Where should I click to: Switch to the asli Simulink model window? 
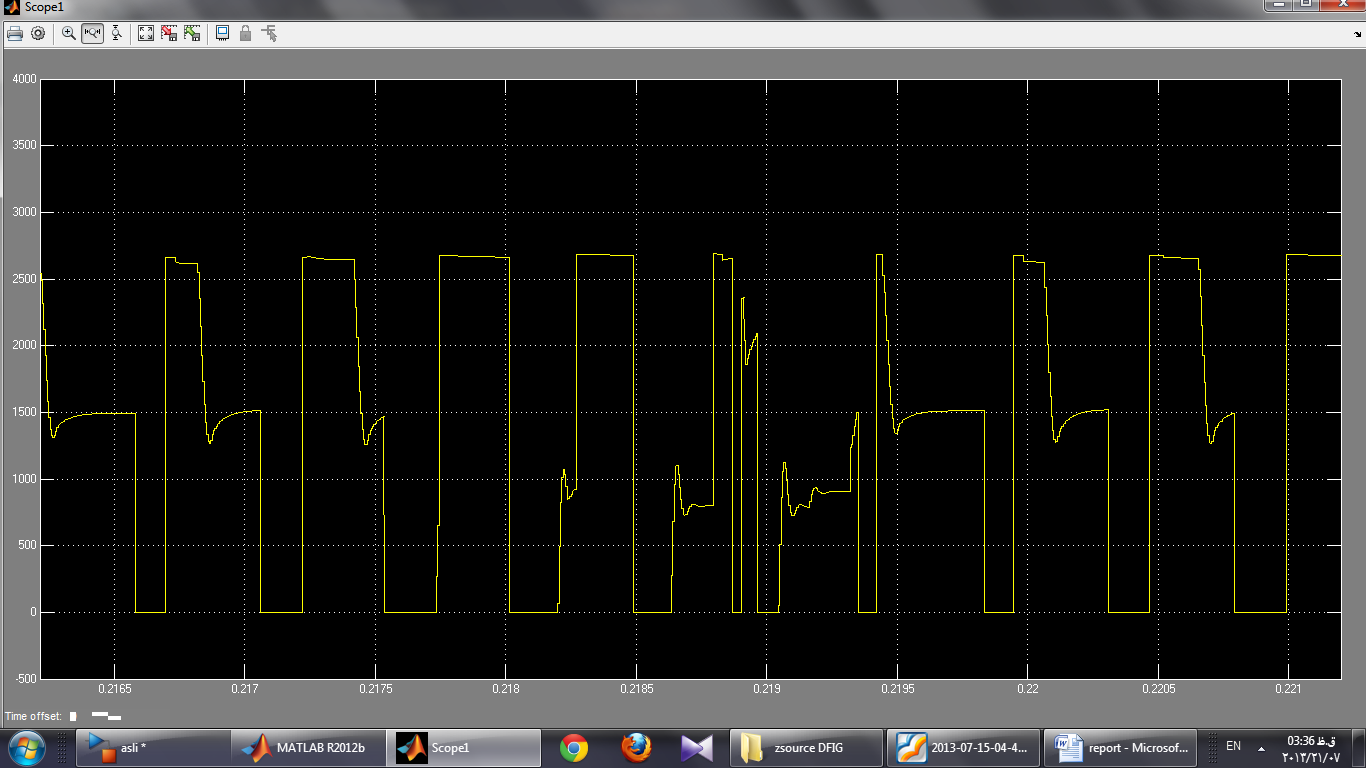click(x=153, y=747)
